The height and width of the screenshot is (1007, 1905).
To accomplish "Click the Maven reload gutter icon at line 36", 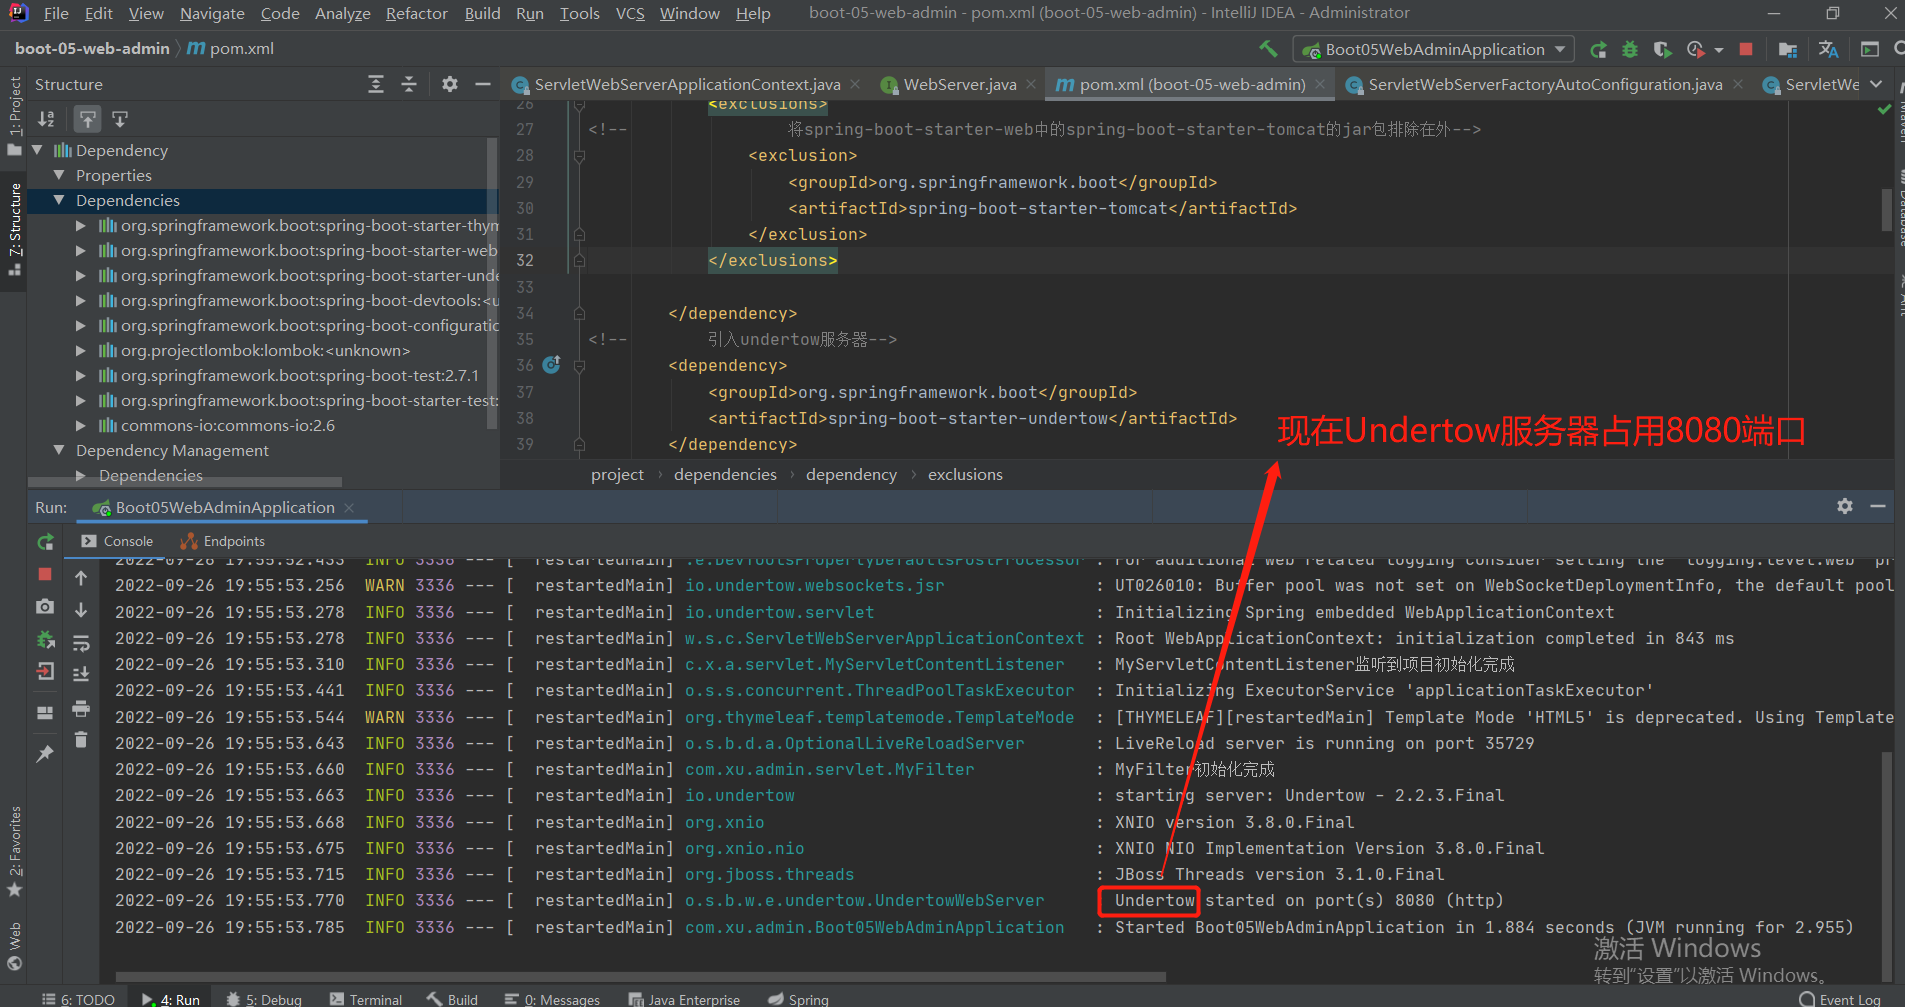I will point(551,365).
